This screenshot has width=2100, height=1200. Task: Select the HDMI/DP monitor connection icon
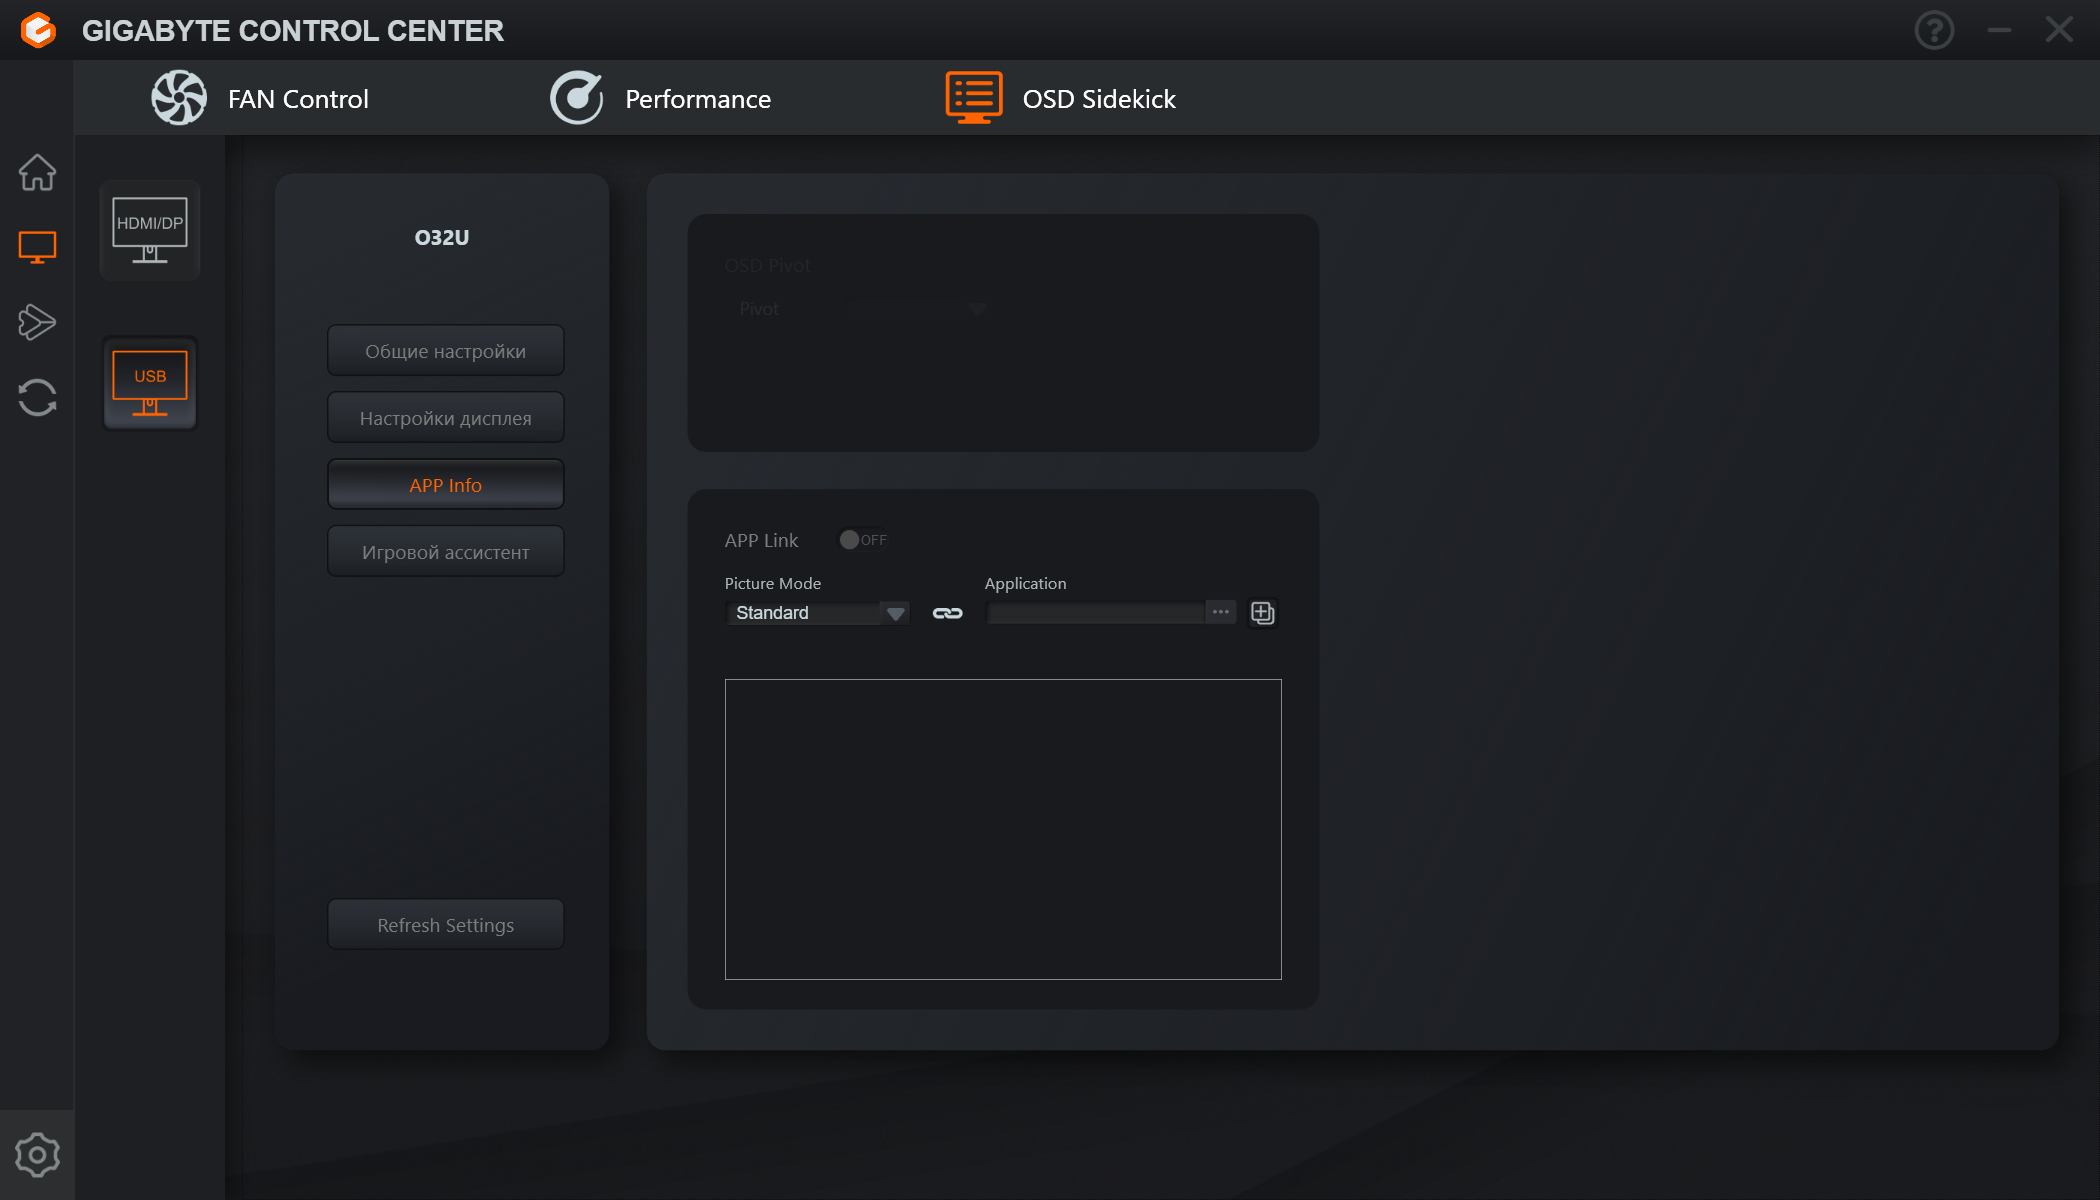(150, 230)
